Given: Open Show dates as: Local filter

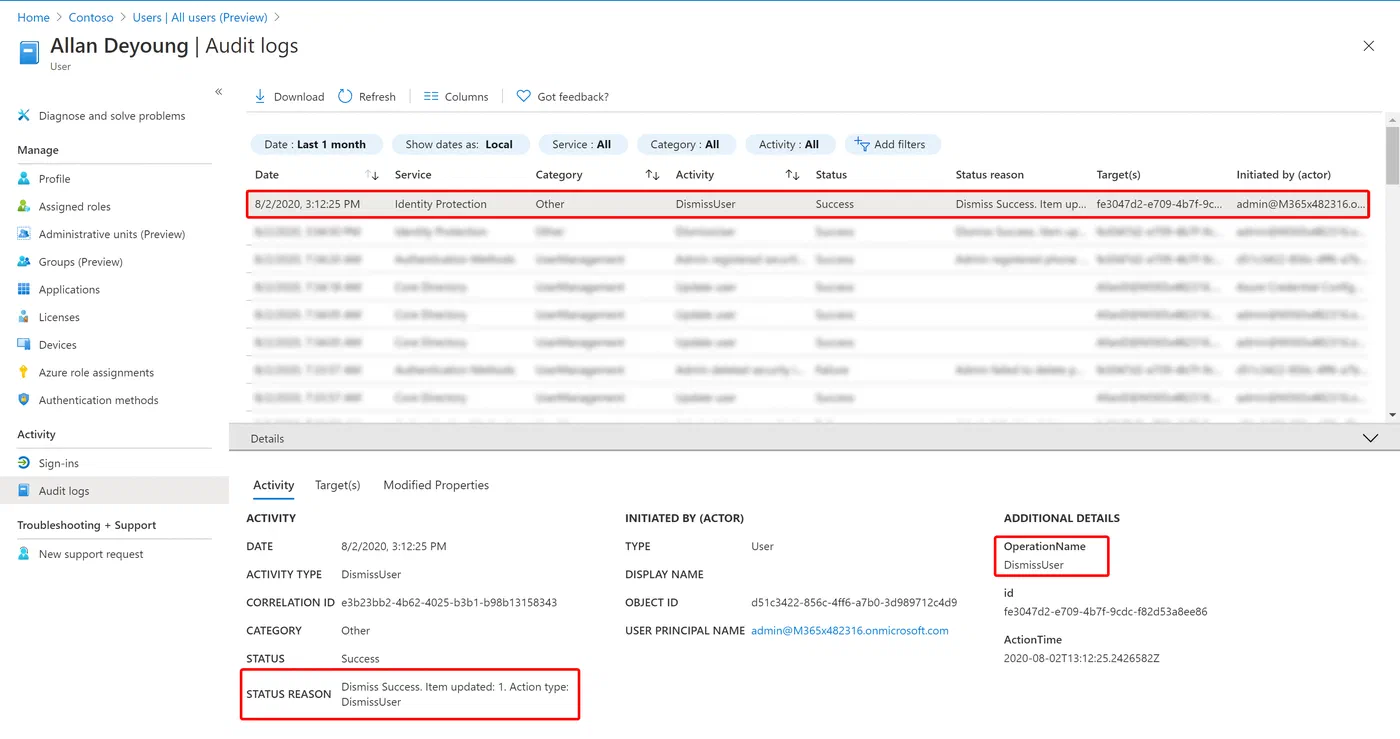Looking at the screenshot, I should click(x=459, y=144).
